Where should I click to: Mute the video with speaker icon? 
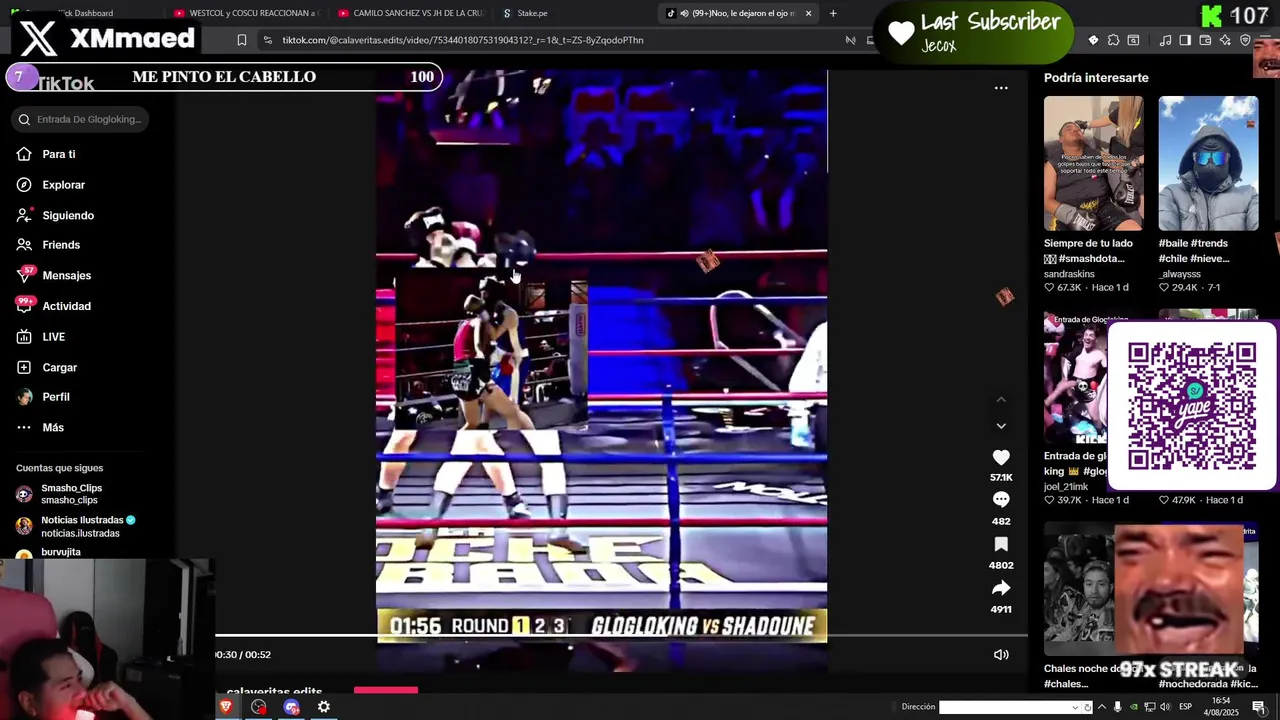coord(1001,655)
